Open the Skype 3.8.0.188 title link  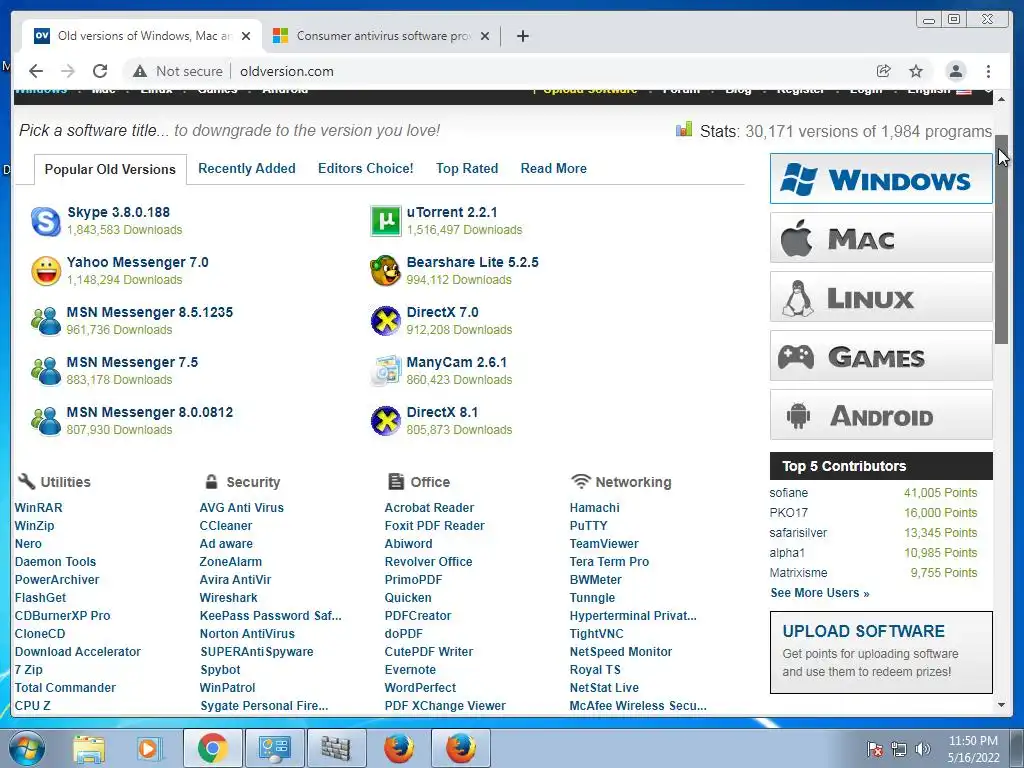click(x=118, y=212)
